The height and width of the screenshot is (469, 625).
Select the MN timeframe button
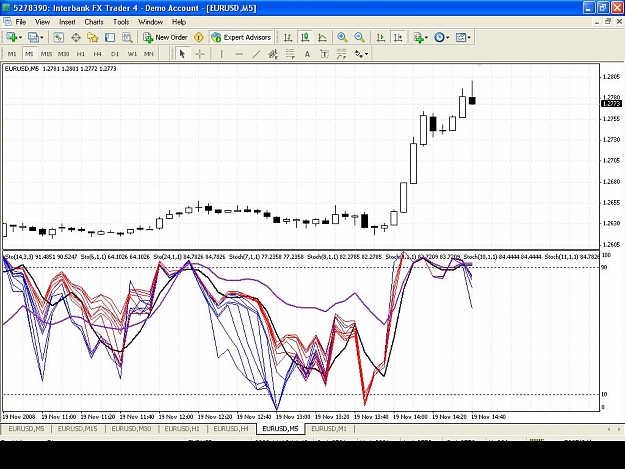point(149,54)
